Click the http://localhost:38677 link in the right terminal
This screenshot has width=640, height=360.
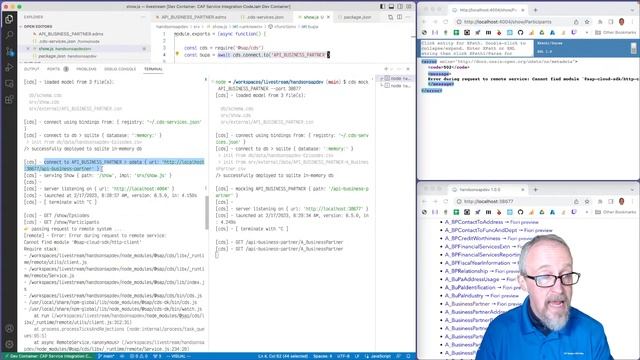coord(334,209)
